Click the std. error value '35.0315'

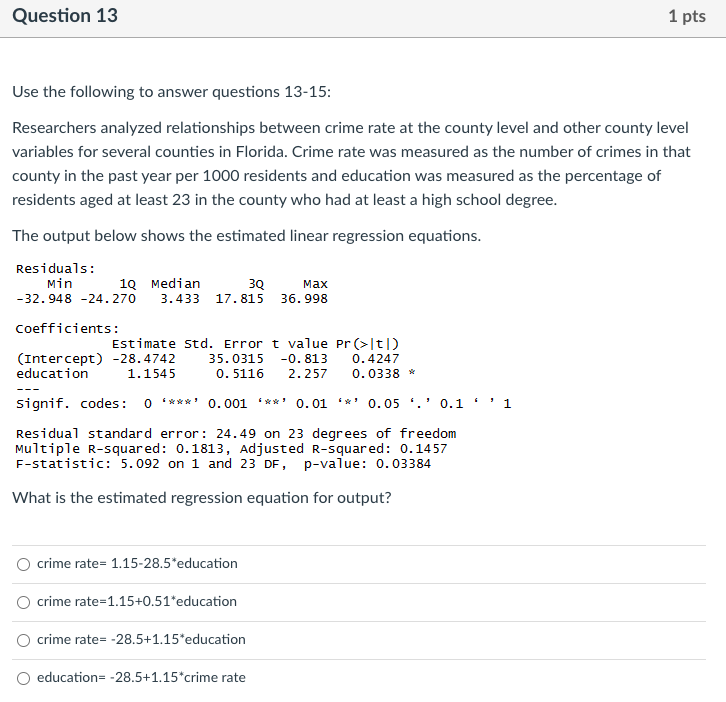[236, 359]
